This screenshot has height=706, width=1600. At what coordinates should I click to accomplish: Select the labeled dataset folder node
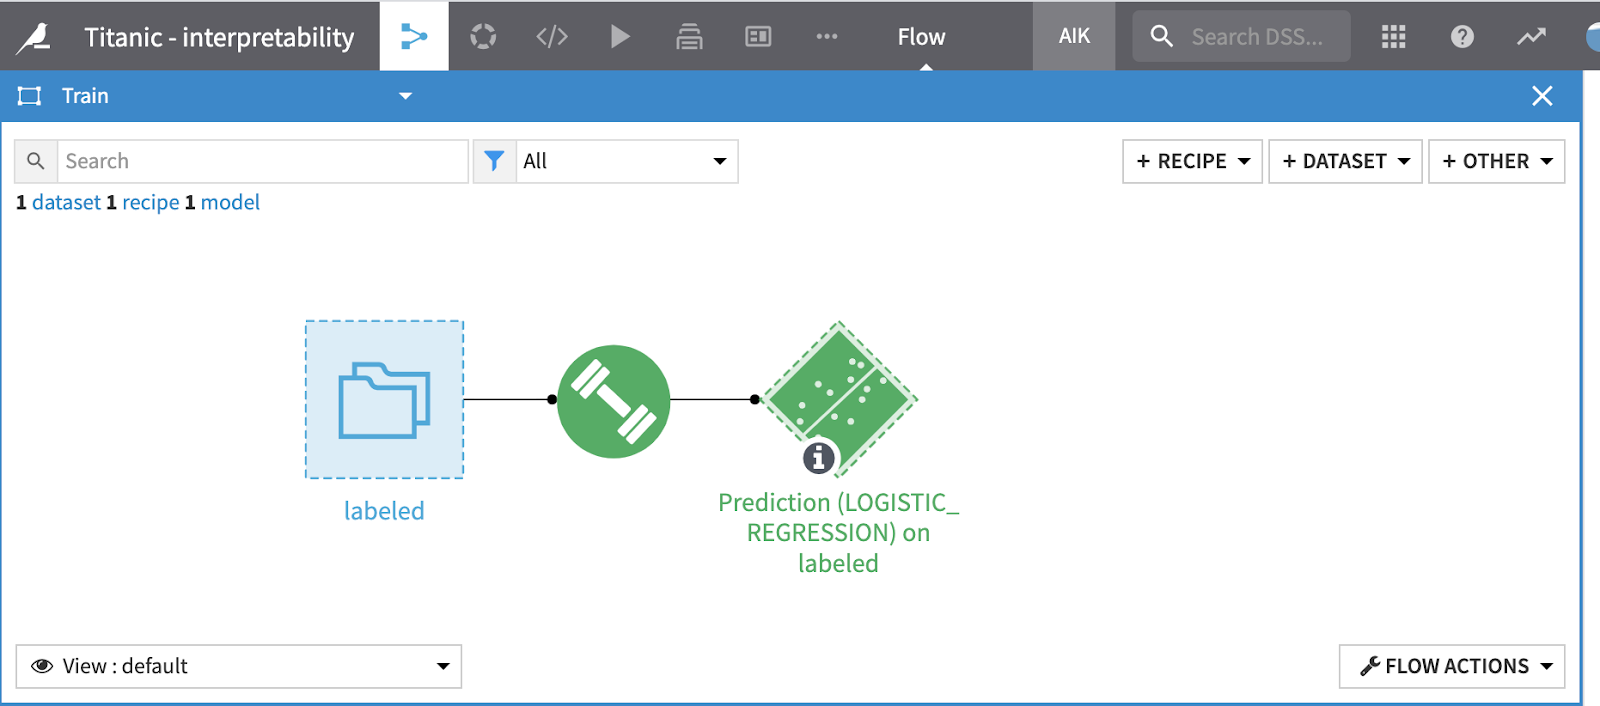pyautogui.click(x=384, y=400)
